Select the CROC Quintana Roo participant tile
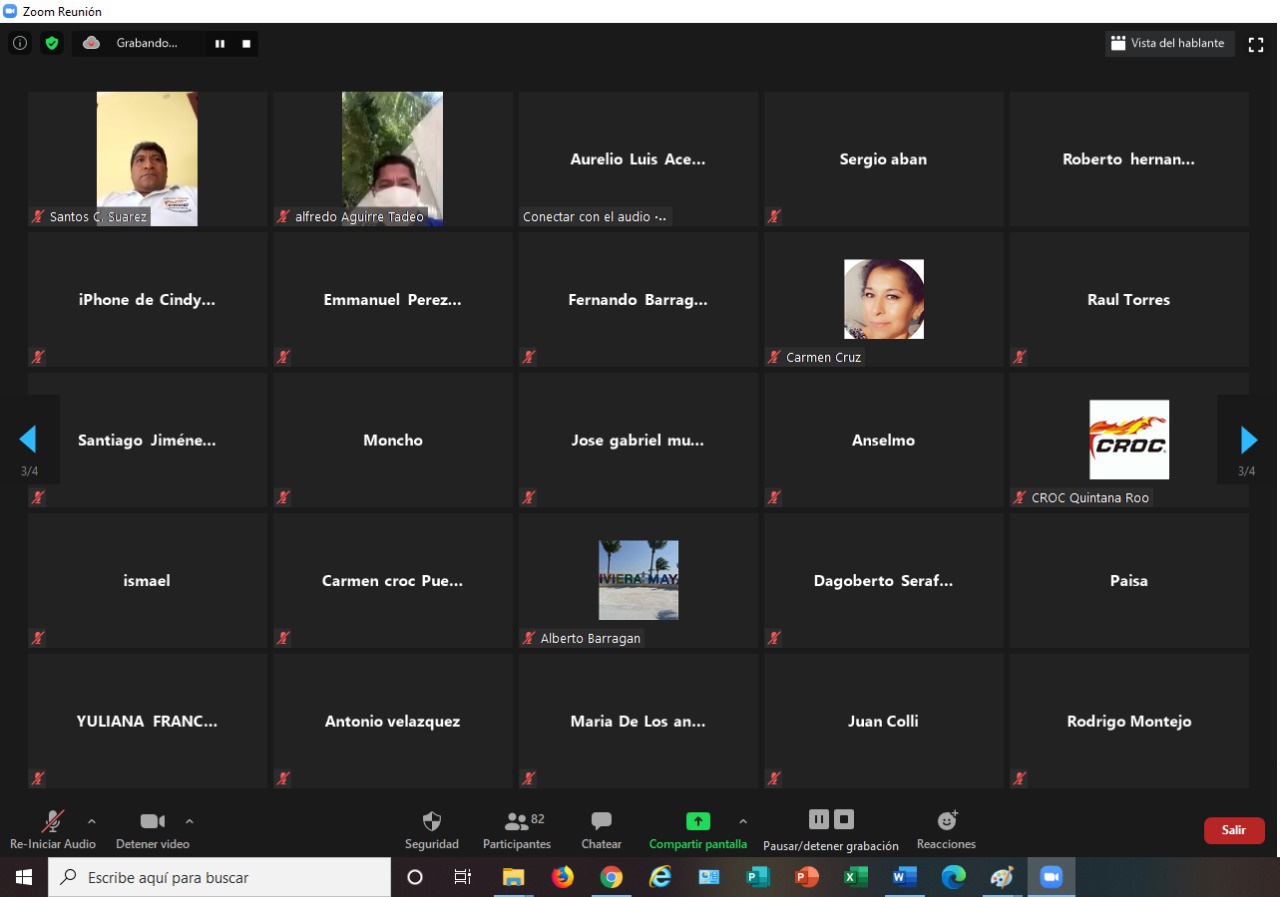 click(1128, 440)
